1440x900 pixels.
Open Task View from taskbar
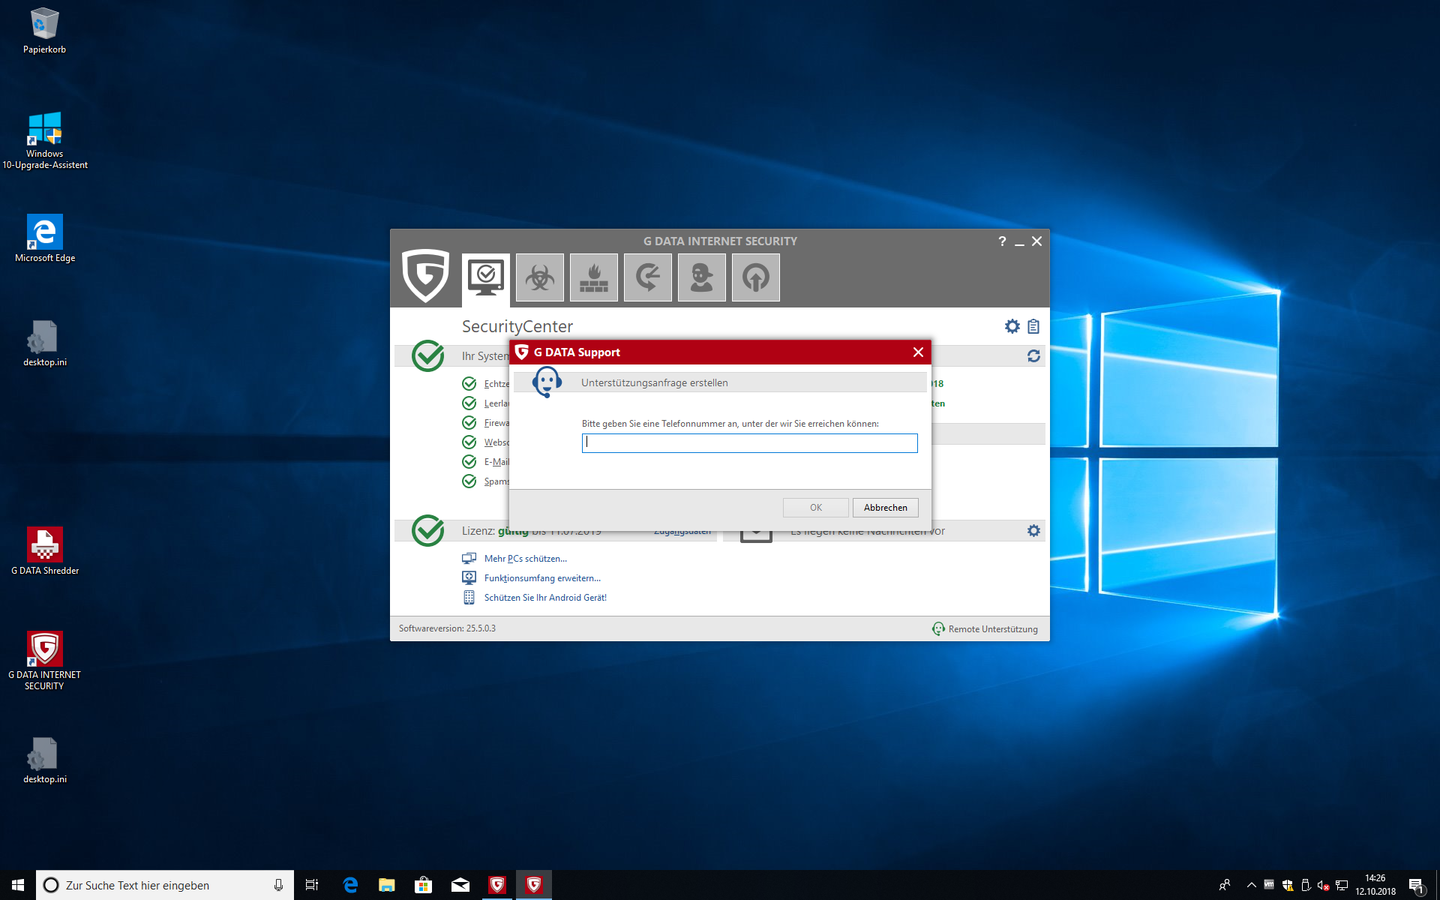pos(312,885)
